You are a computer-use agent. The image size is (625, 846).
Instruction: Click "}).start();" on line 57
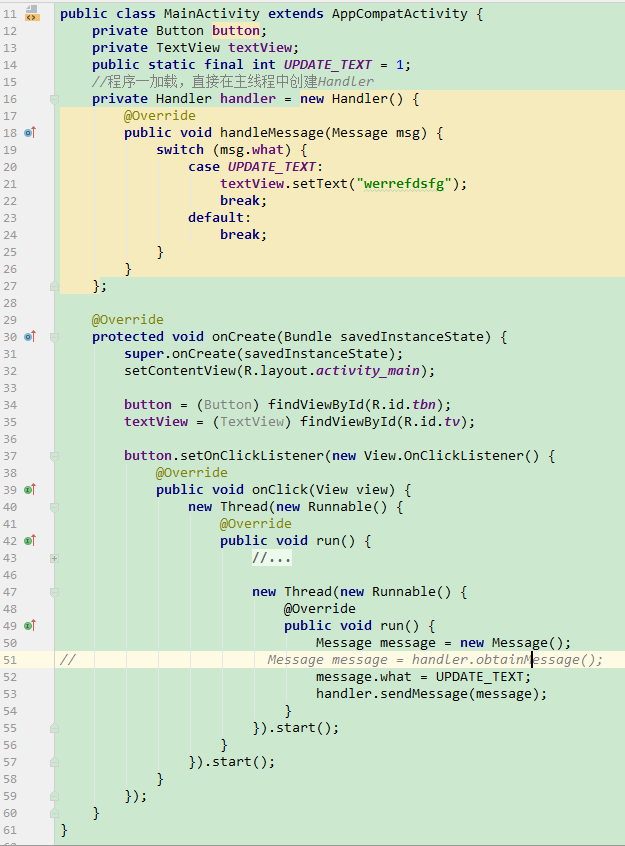point(232,761)
